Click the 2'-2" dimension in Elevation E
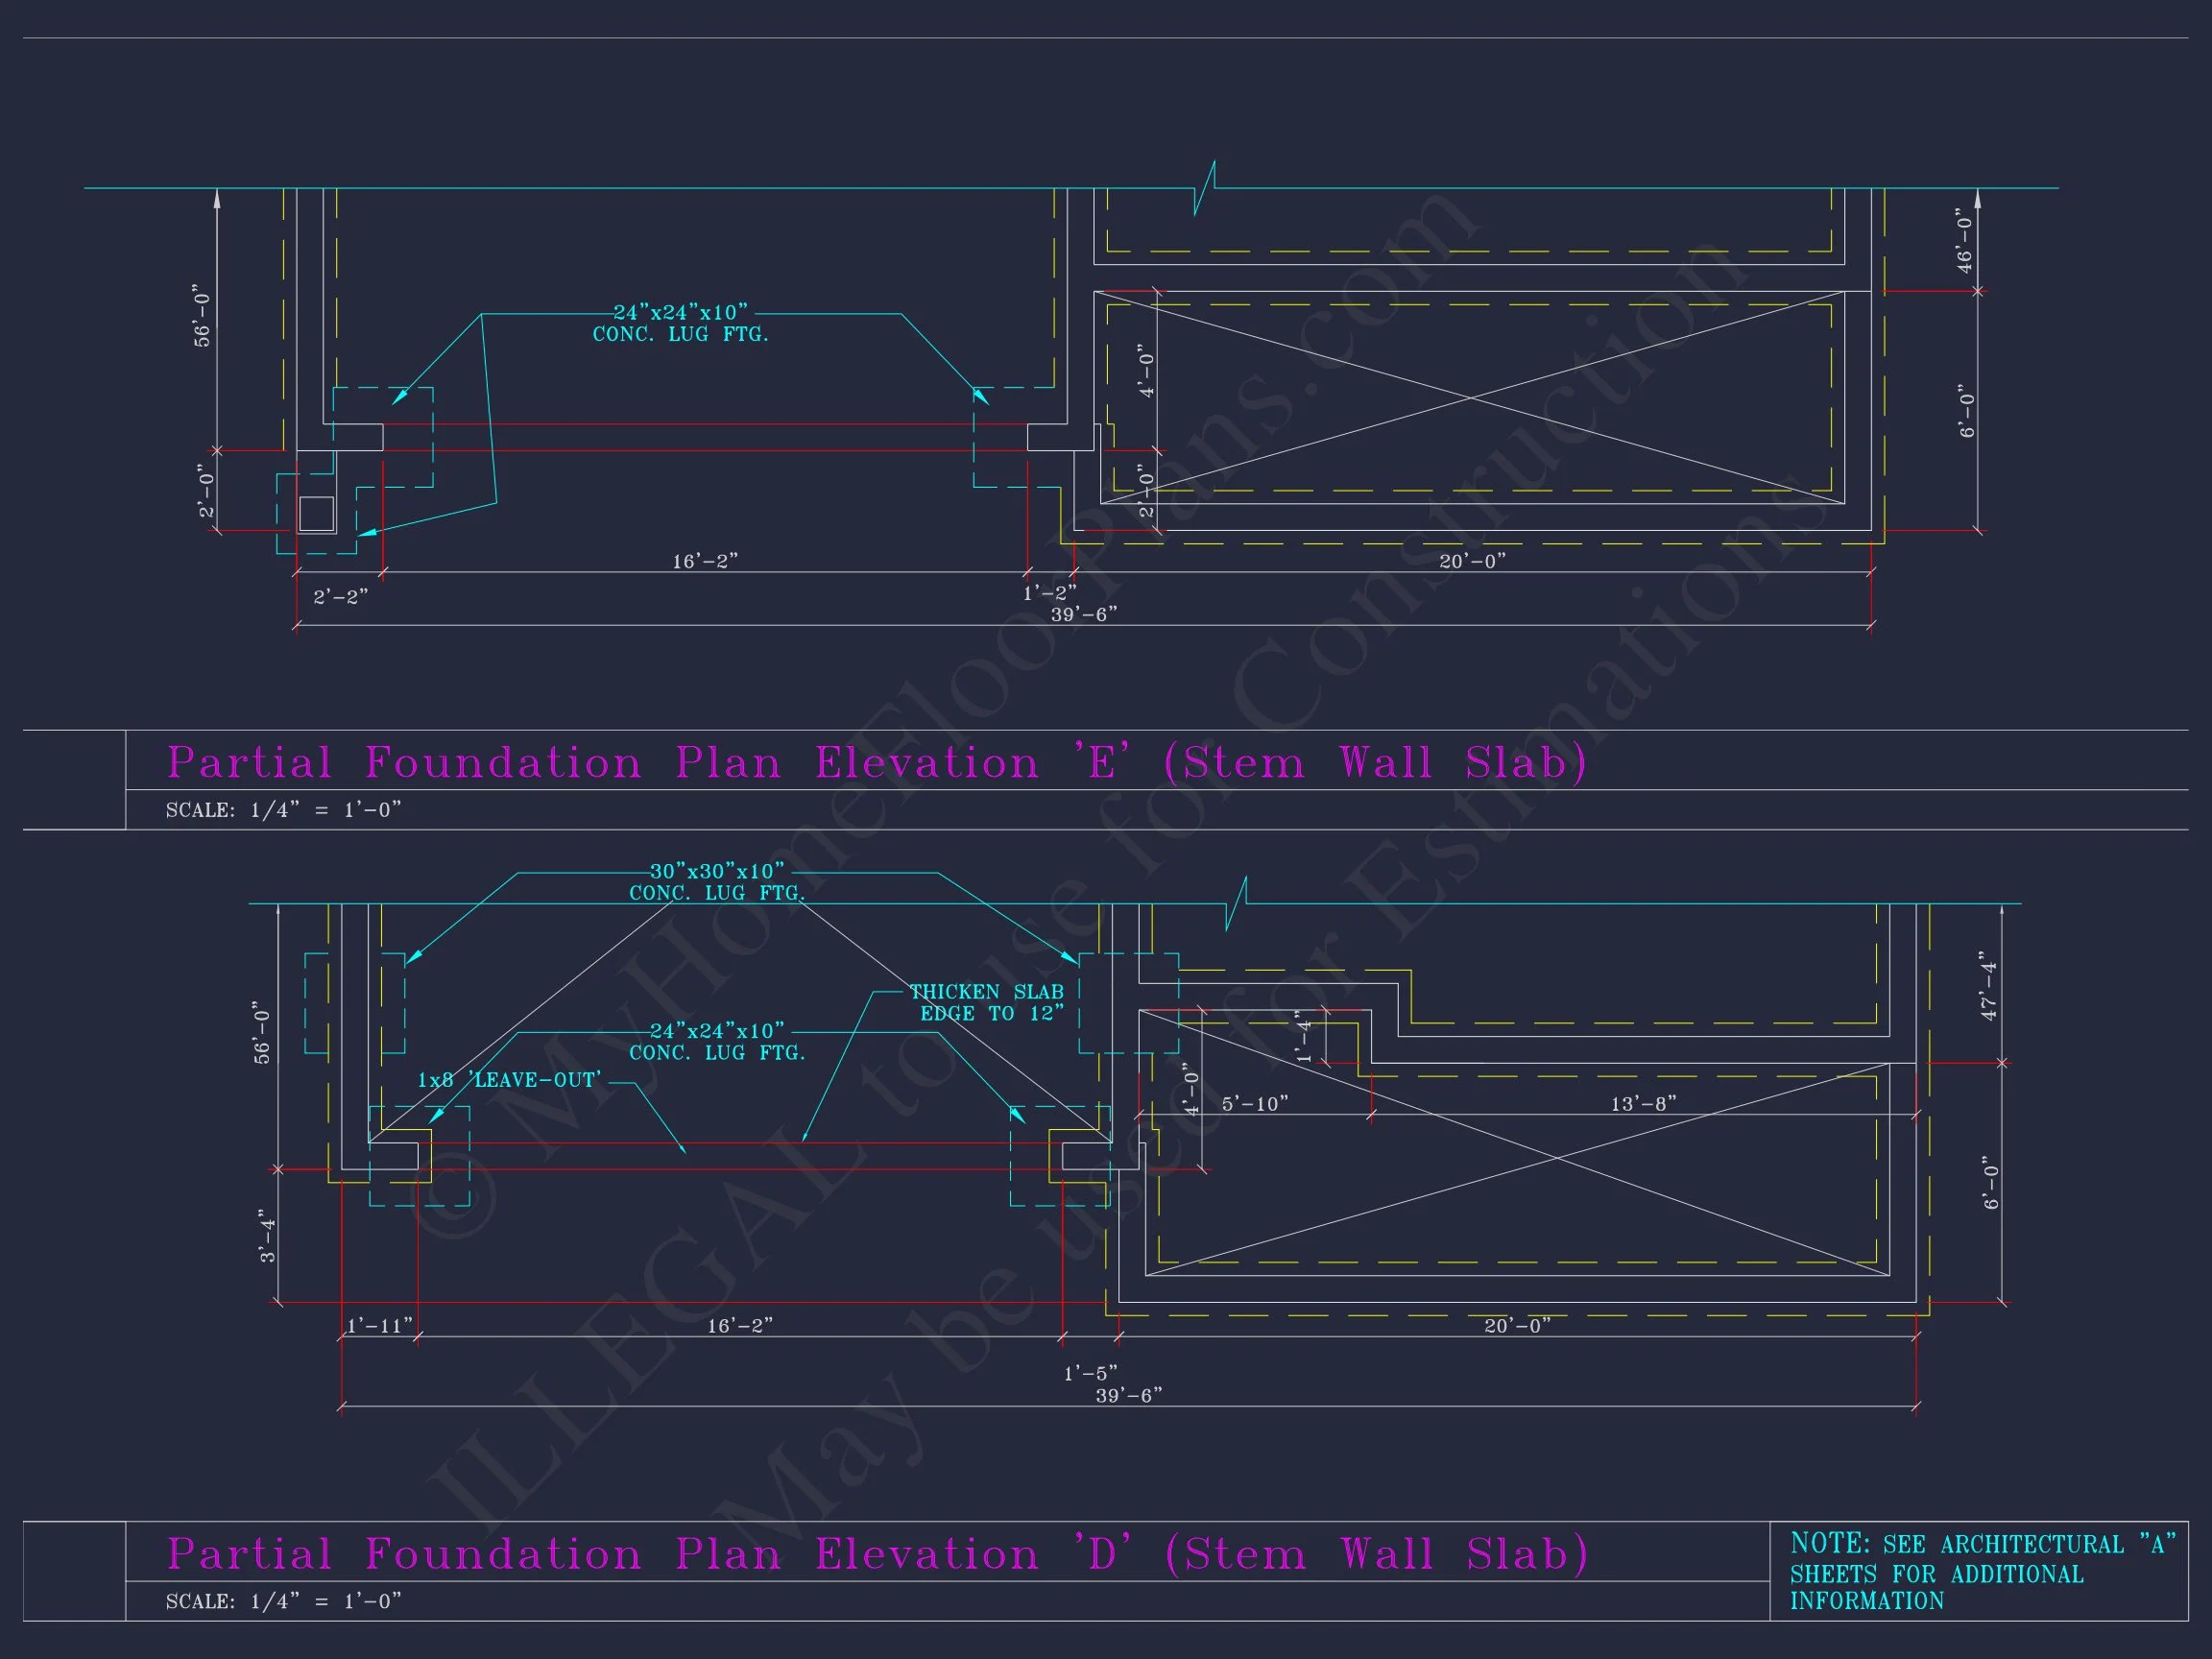The height and width of the screenshot is (1659, 2212). 341,597
